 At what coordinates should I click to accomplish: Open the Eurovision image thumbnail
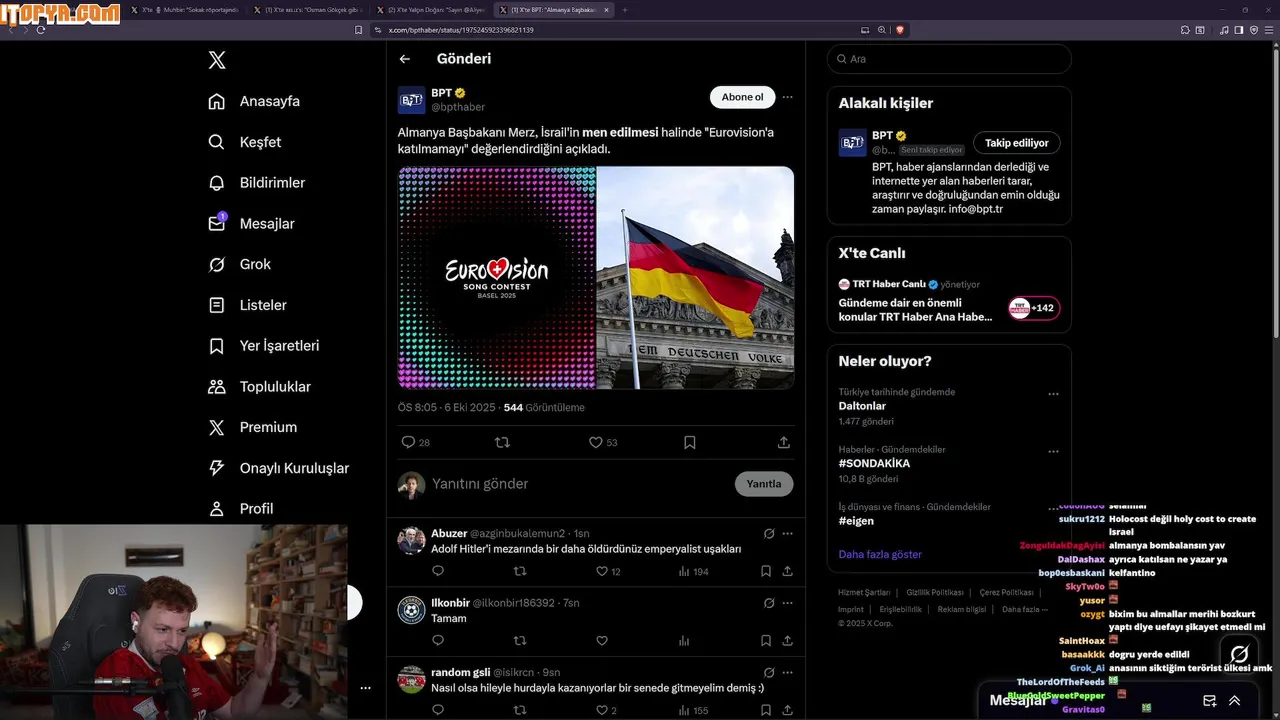[x=496, y=277]
